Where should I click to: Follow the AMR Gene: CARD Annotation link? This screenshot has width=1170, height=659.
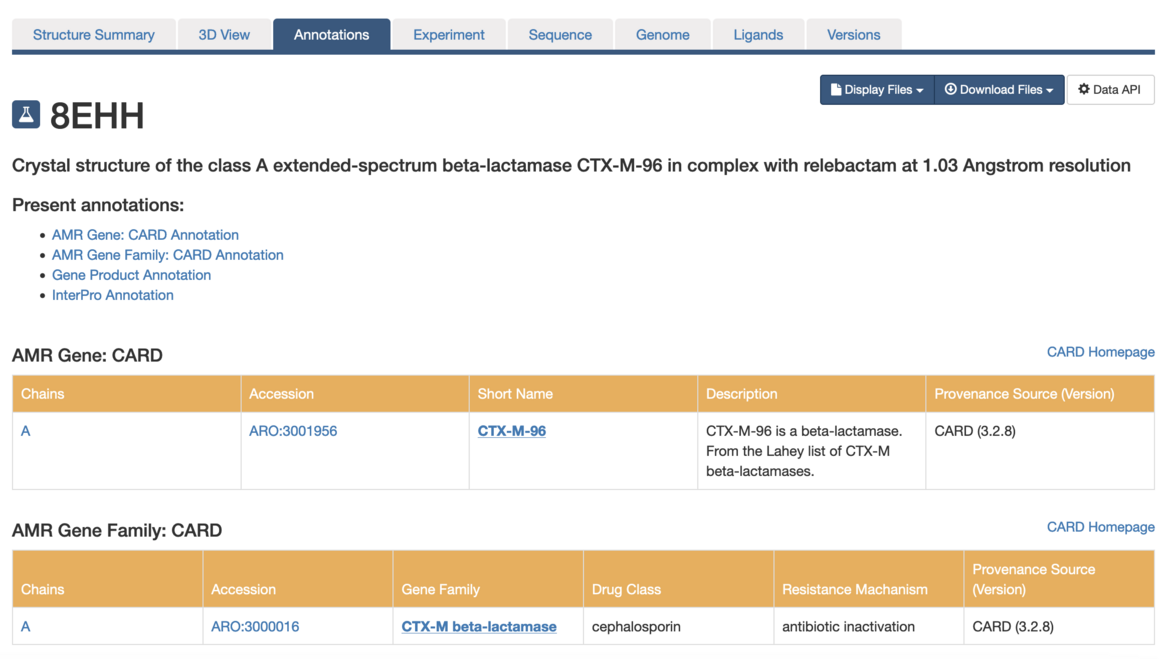145,234
